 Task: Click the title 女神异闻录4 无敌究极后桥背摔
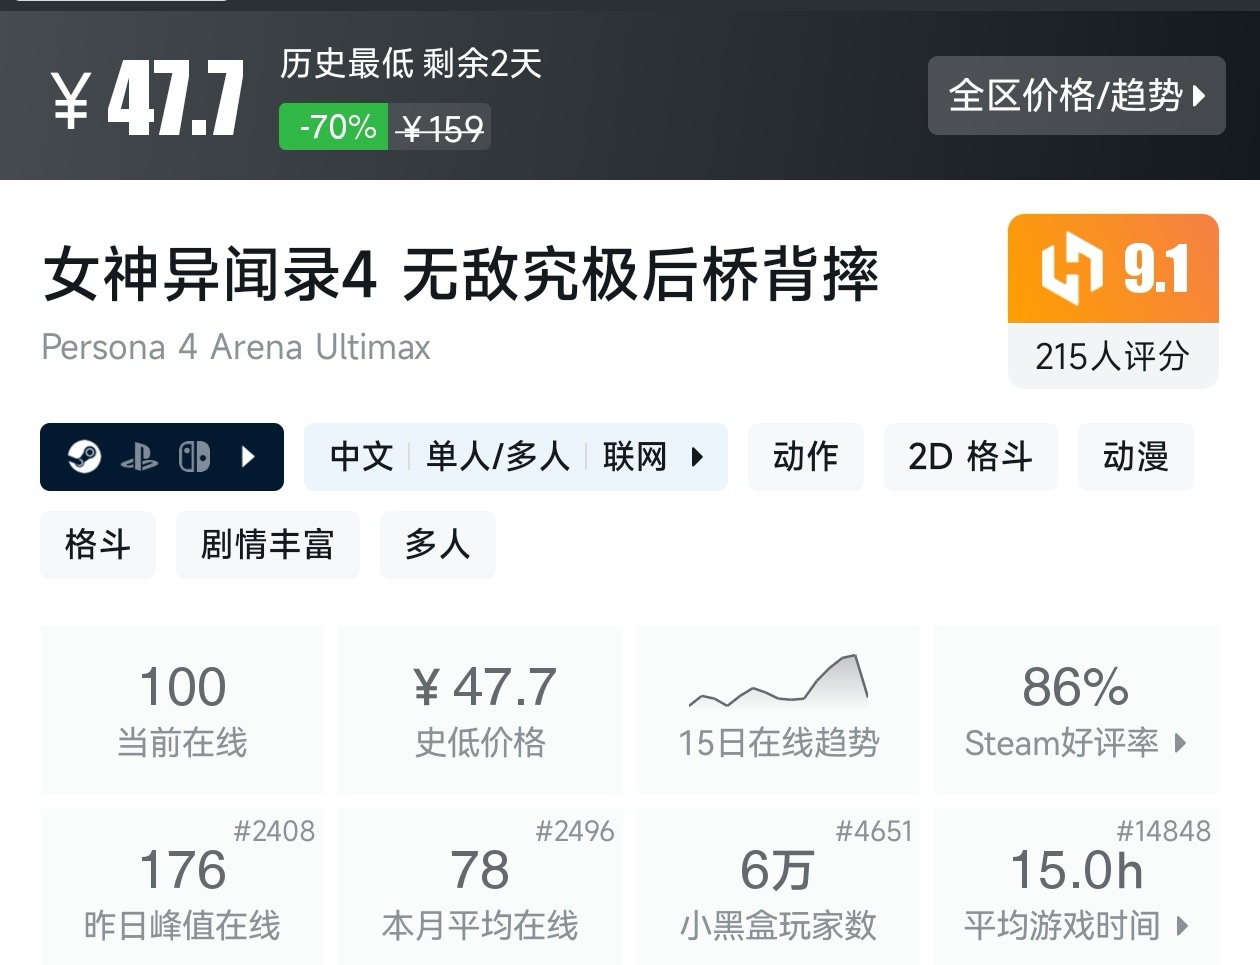coord(461,276)
